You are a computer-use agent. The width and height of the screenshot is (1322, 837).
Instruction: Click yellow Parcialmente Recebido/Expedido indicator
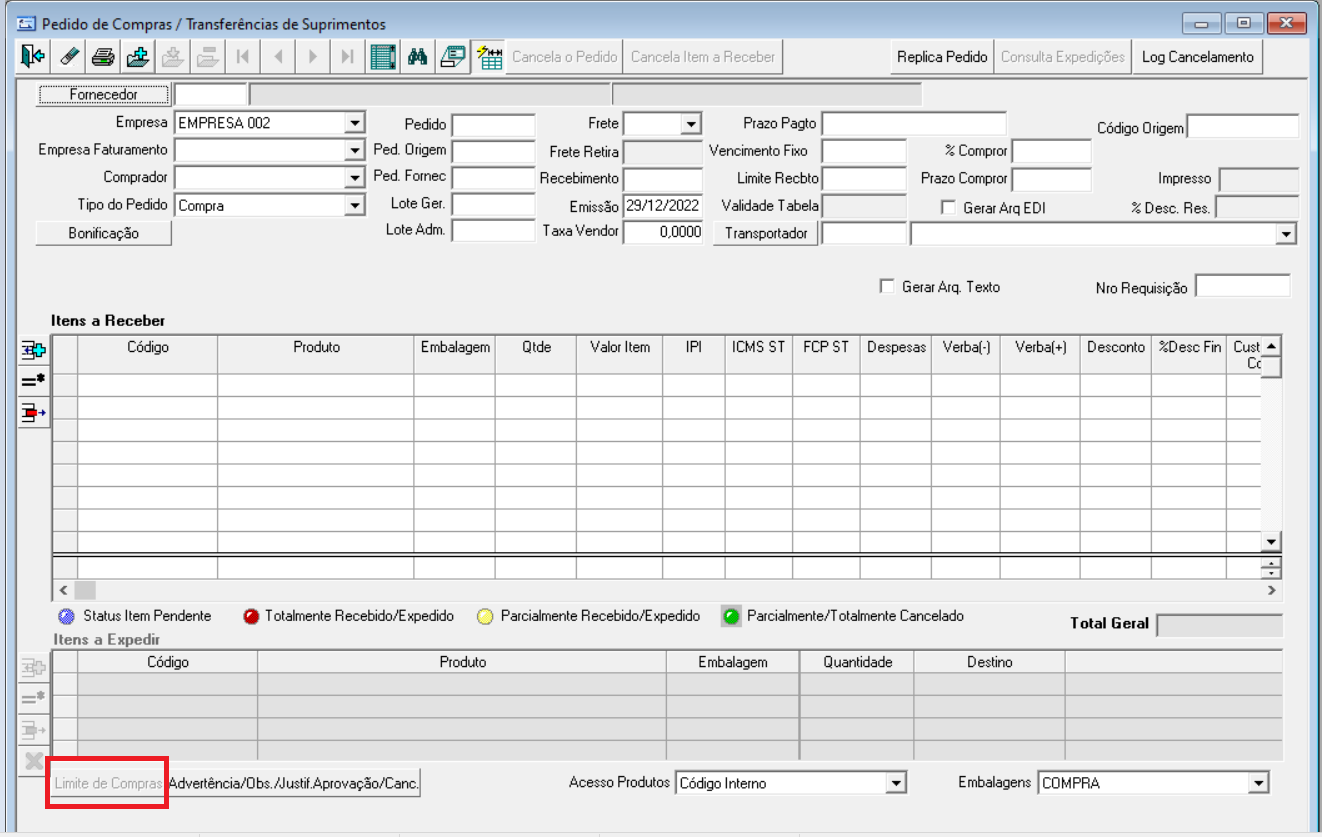point(484,617)
